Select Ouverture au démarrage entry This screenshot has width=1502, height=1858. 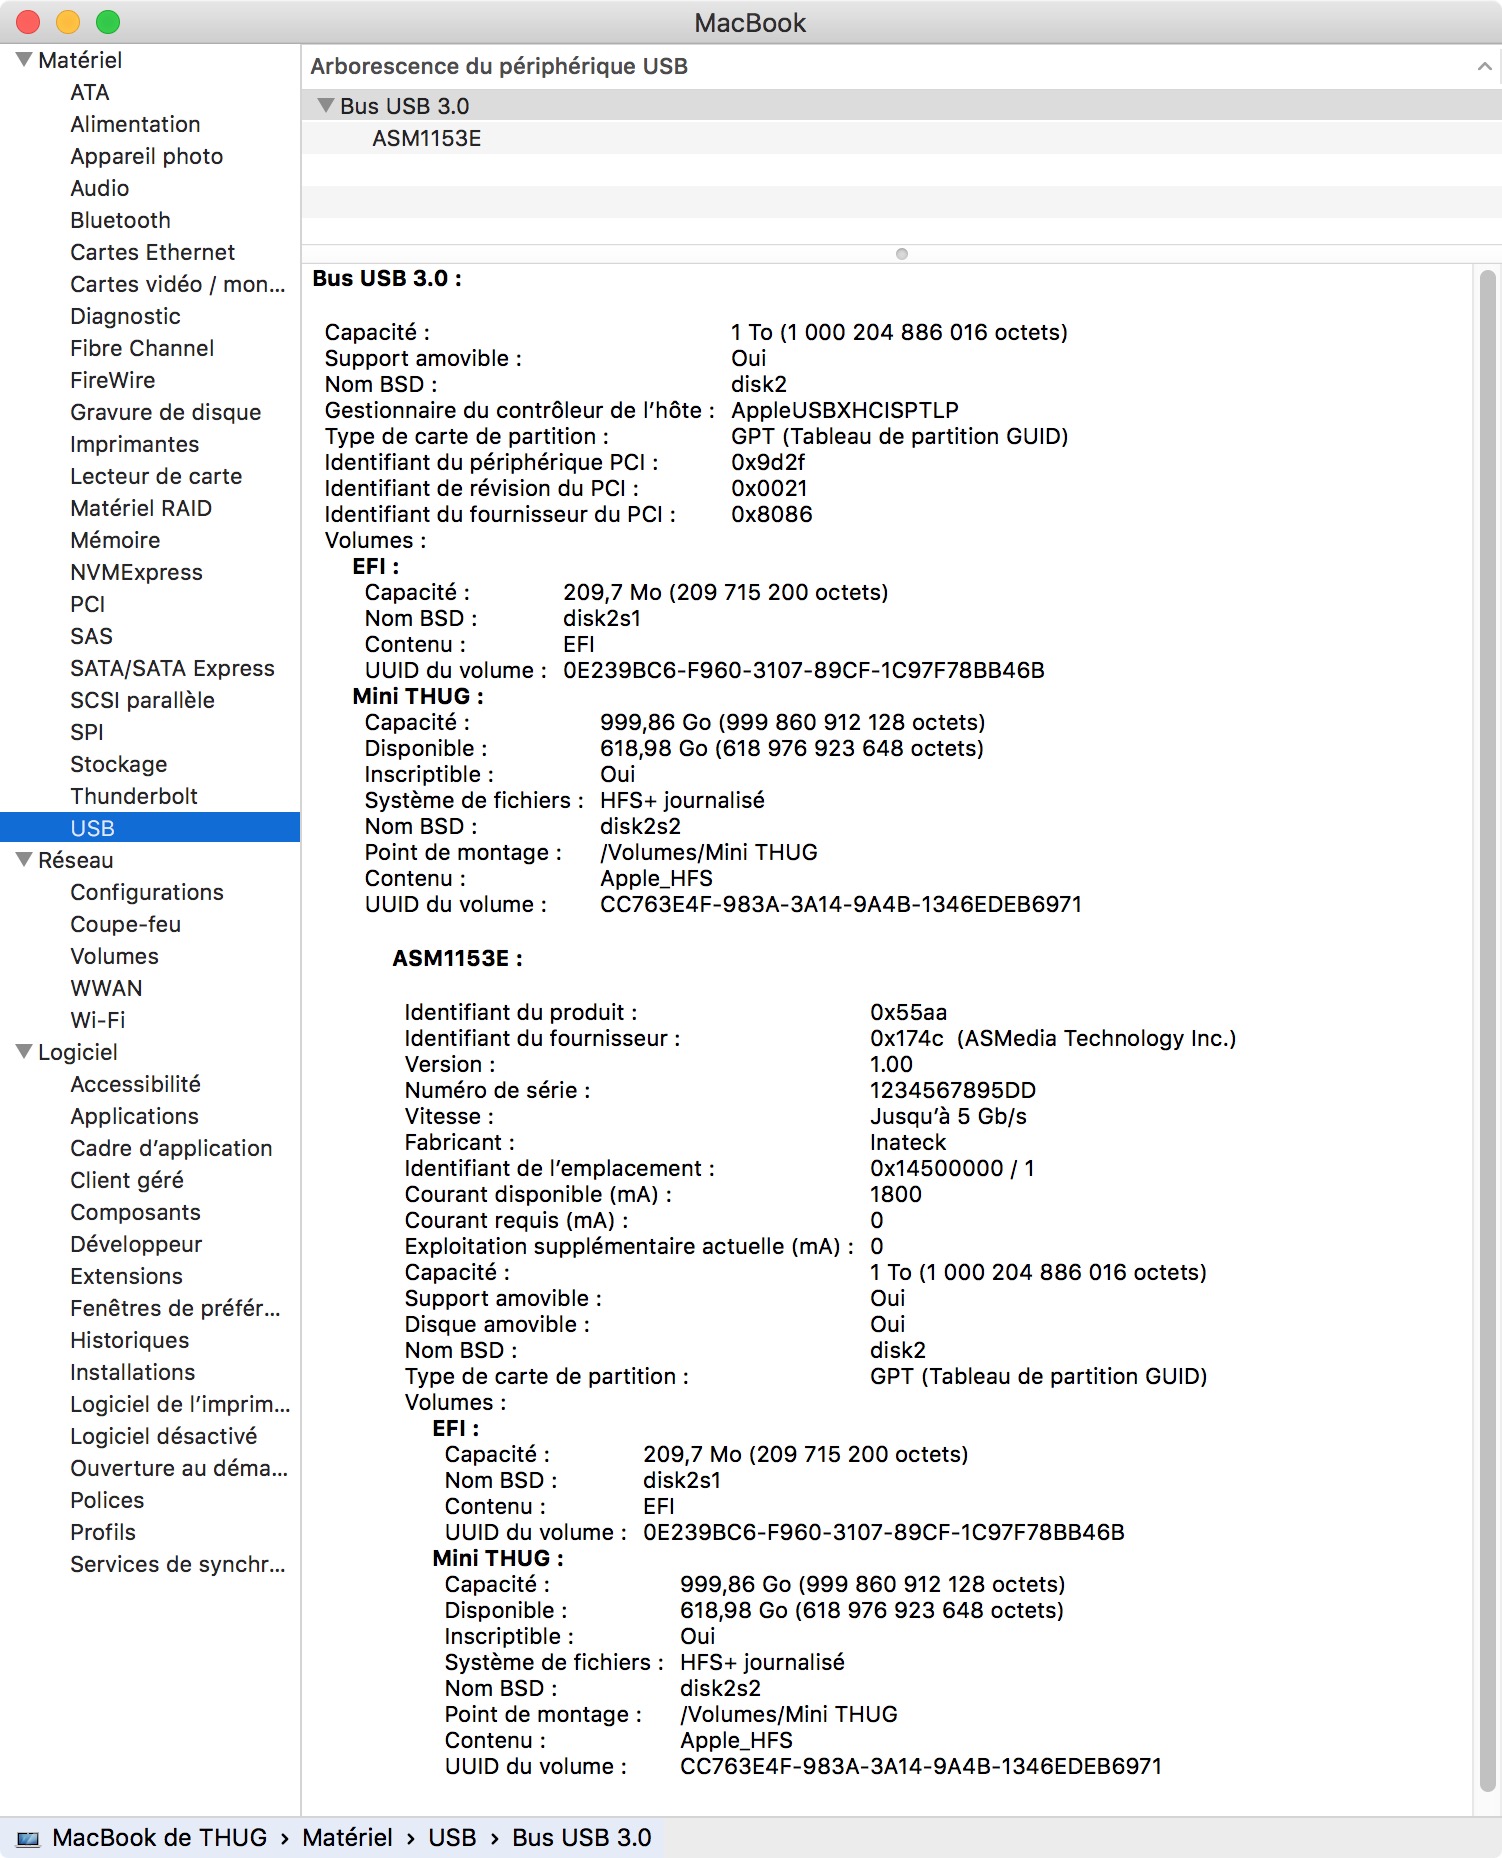tap(179, 1468)
